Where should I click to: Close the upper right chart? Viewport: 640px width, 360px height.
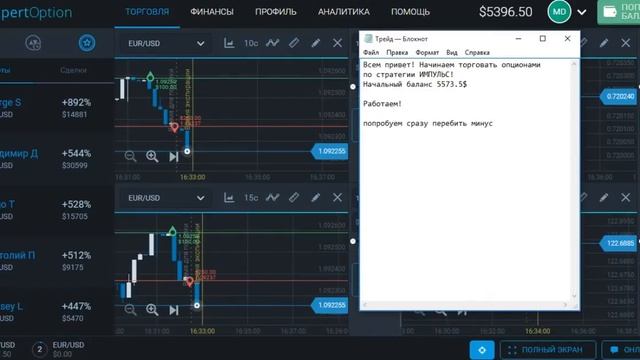[x=625, y=43]
